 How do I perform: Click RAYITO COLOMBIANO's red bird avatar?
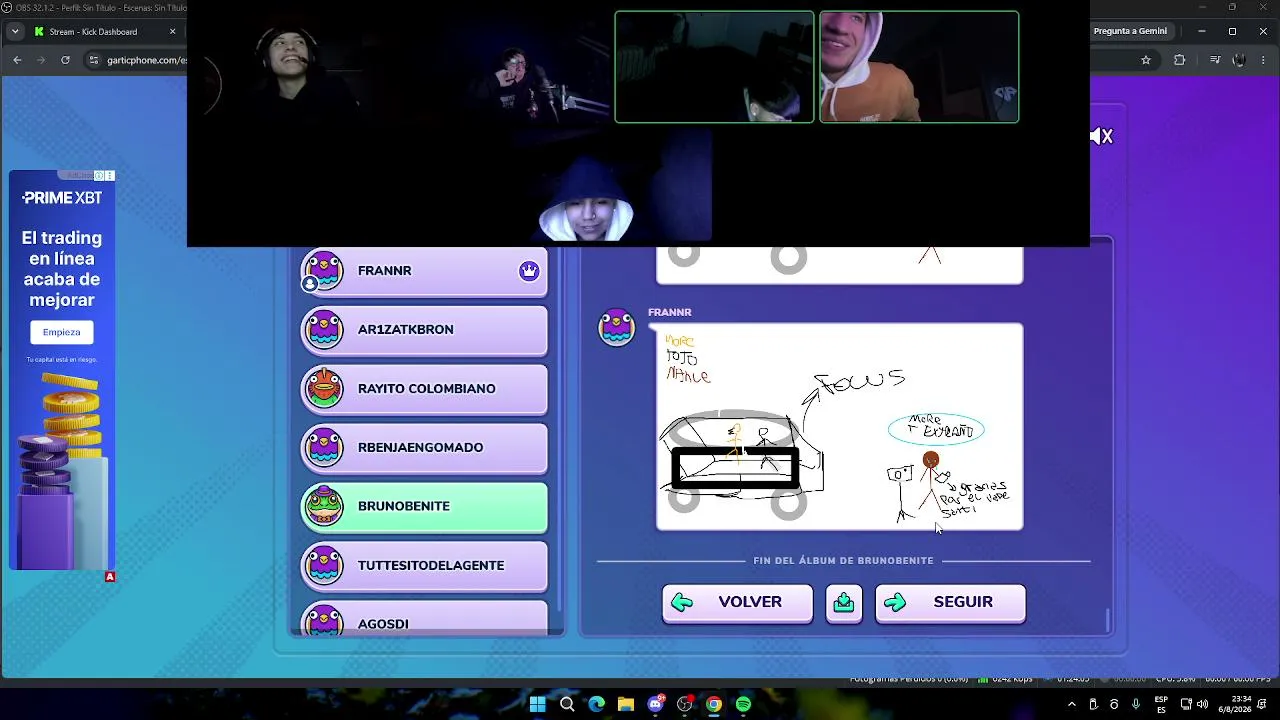click(324, 389)
